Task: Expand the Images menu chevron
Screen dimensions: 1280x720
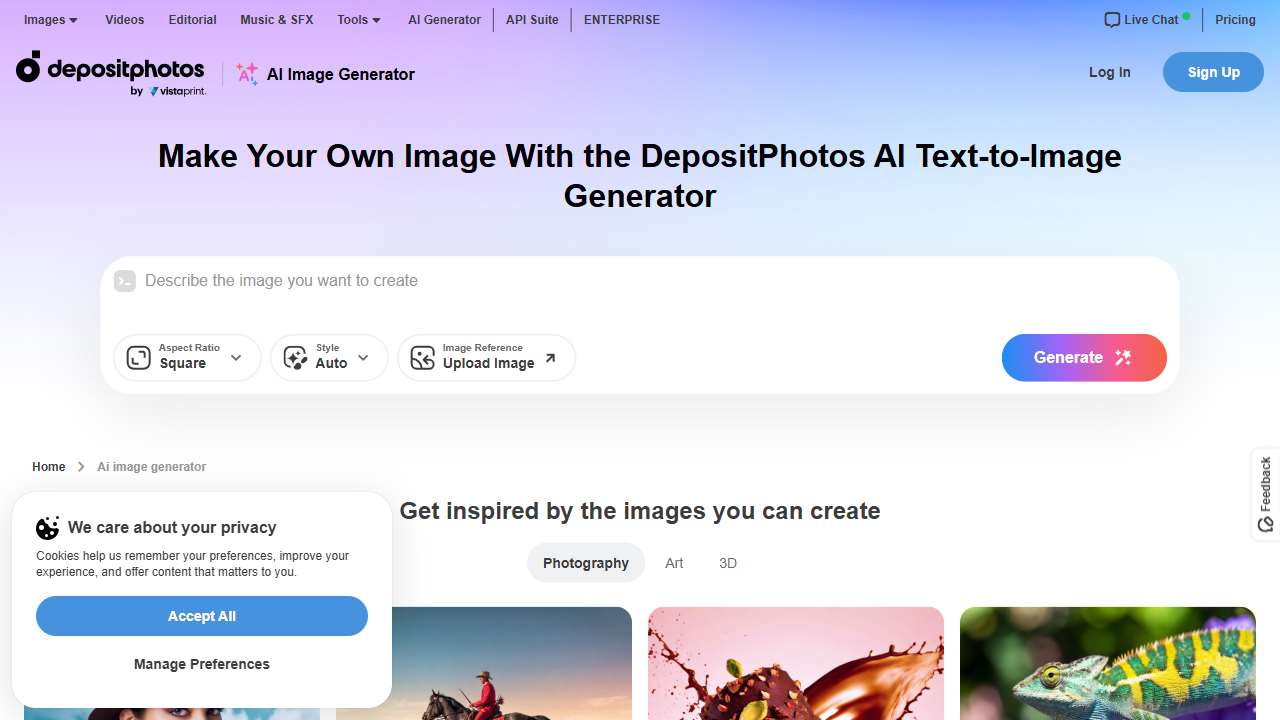Action: [72, 20]
